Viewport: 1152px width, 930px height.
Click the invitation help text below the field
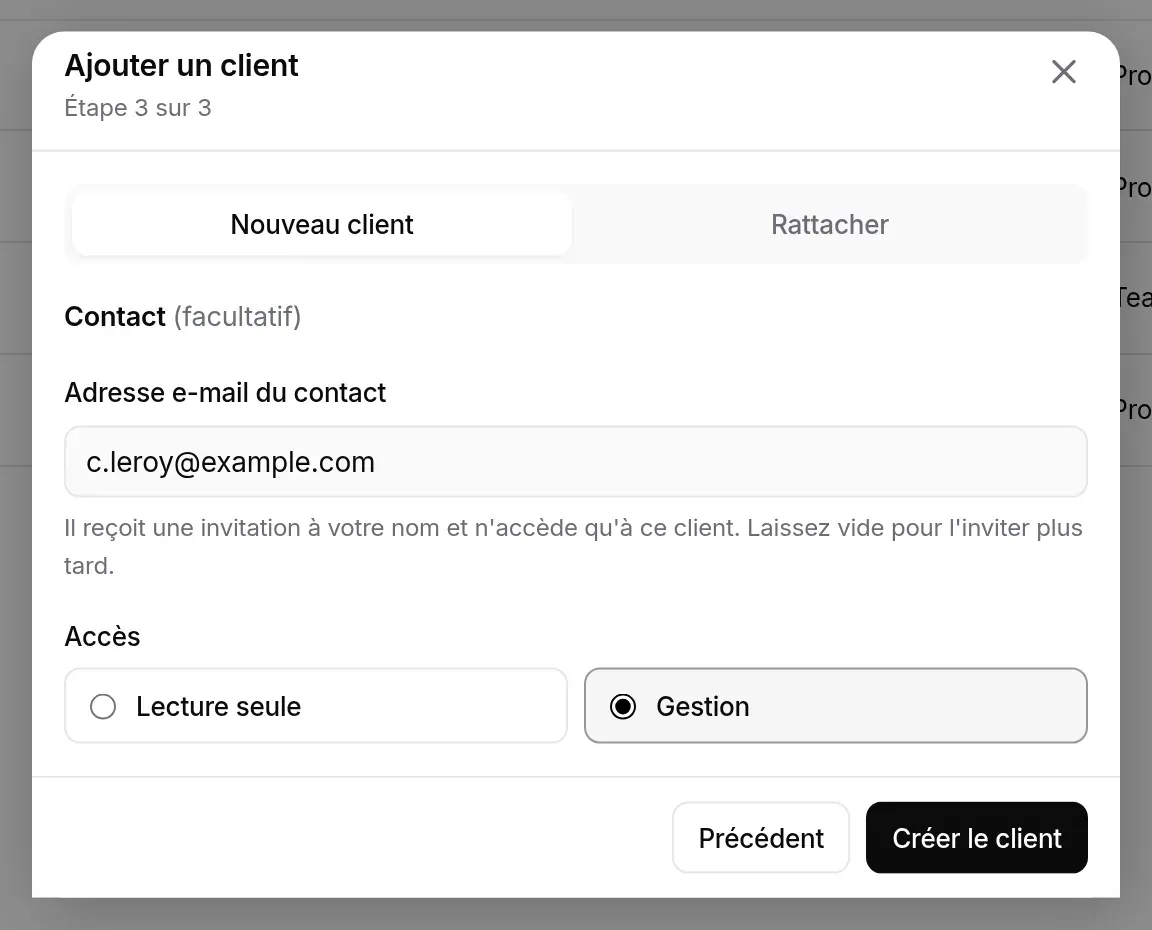(573, 547)
